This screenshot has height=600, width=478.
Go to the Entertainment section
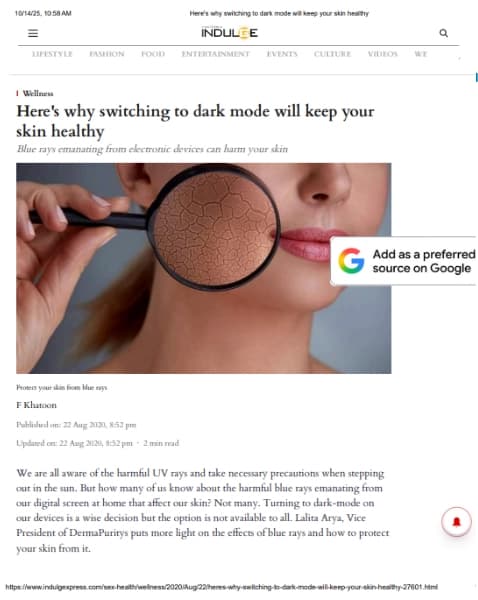click(215, 54)
